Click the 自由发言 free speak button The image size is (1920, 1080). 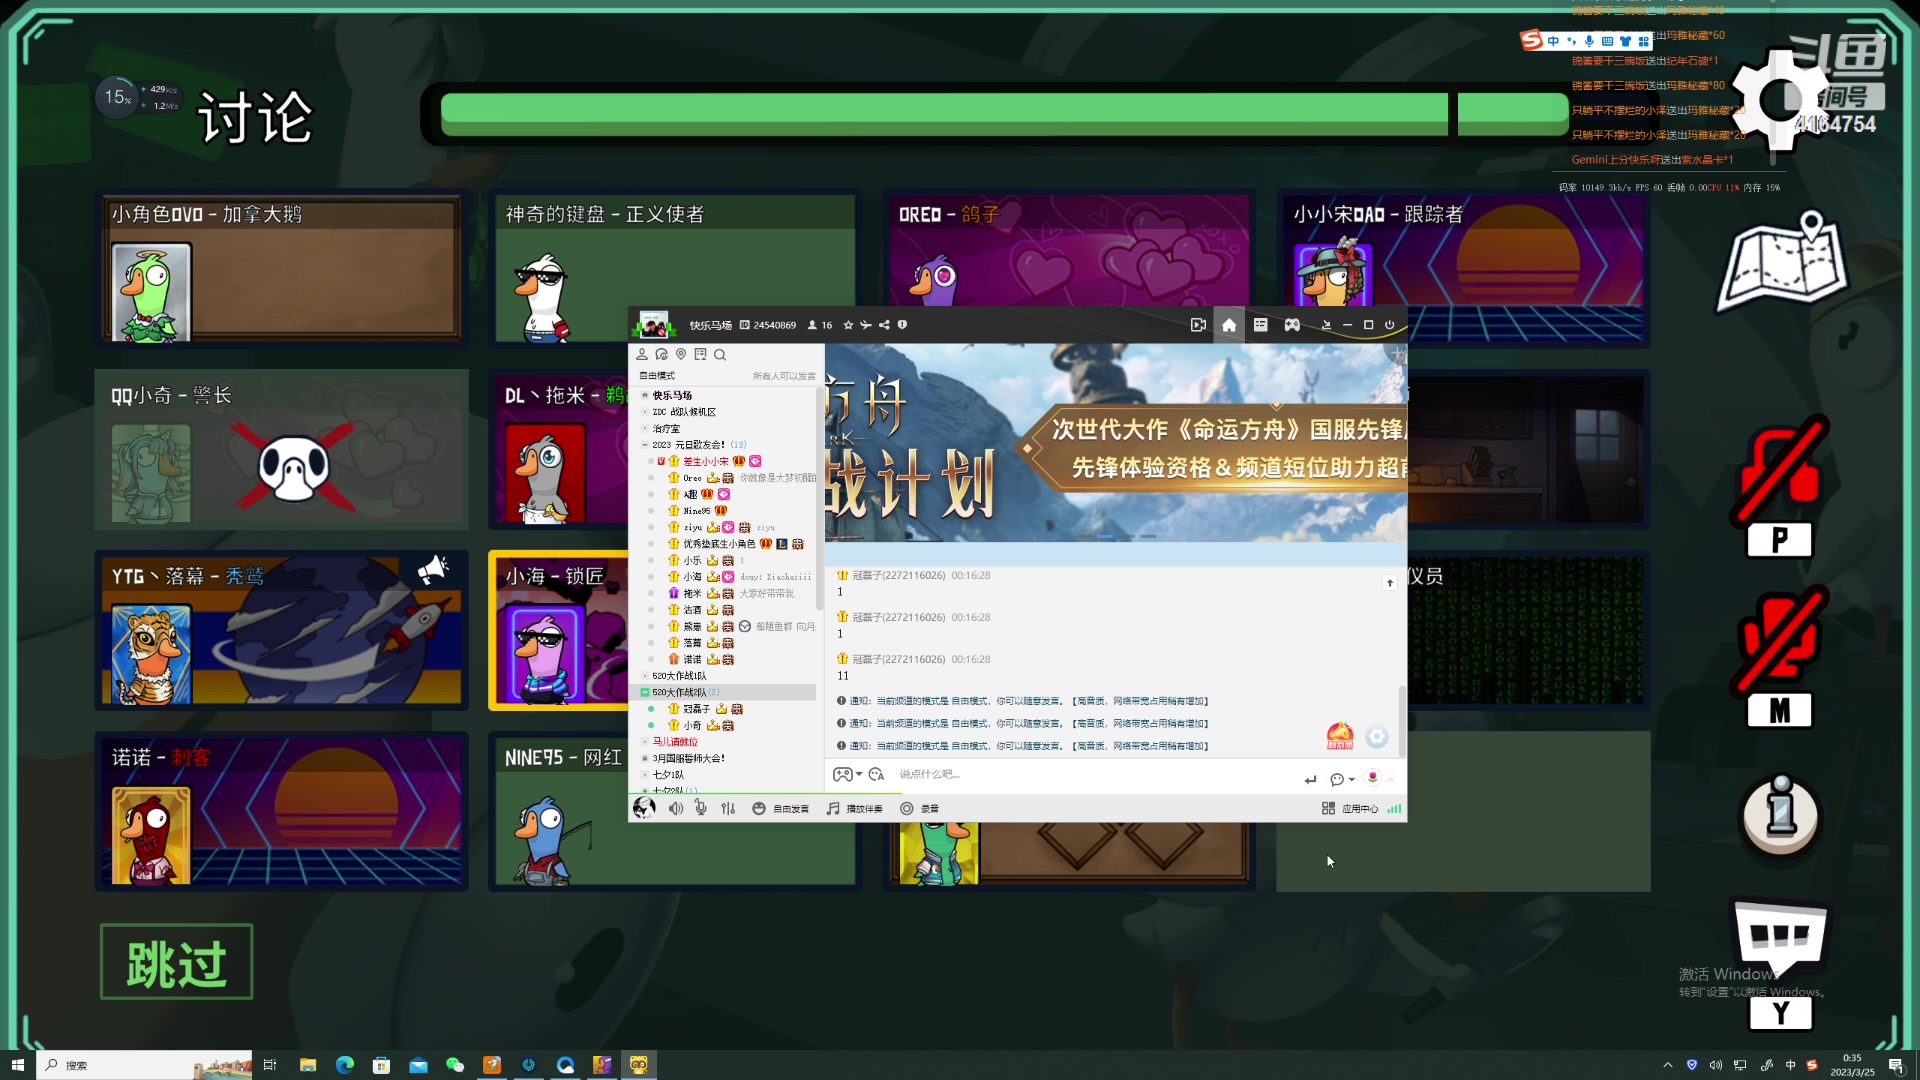click(x=781, y=808)
